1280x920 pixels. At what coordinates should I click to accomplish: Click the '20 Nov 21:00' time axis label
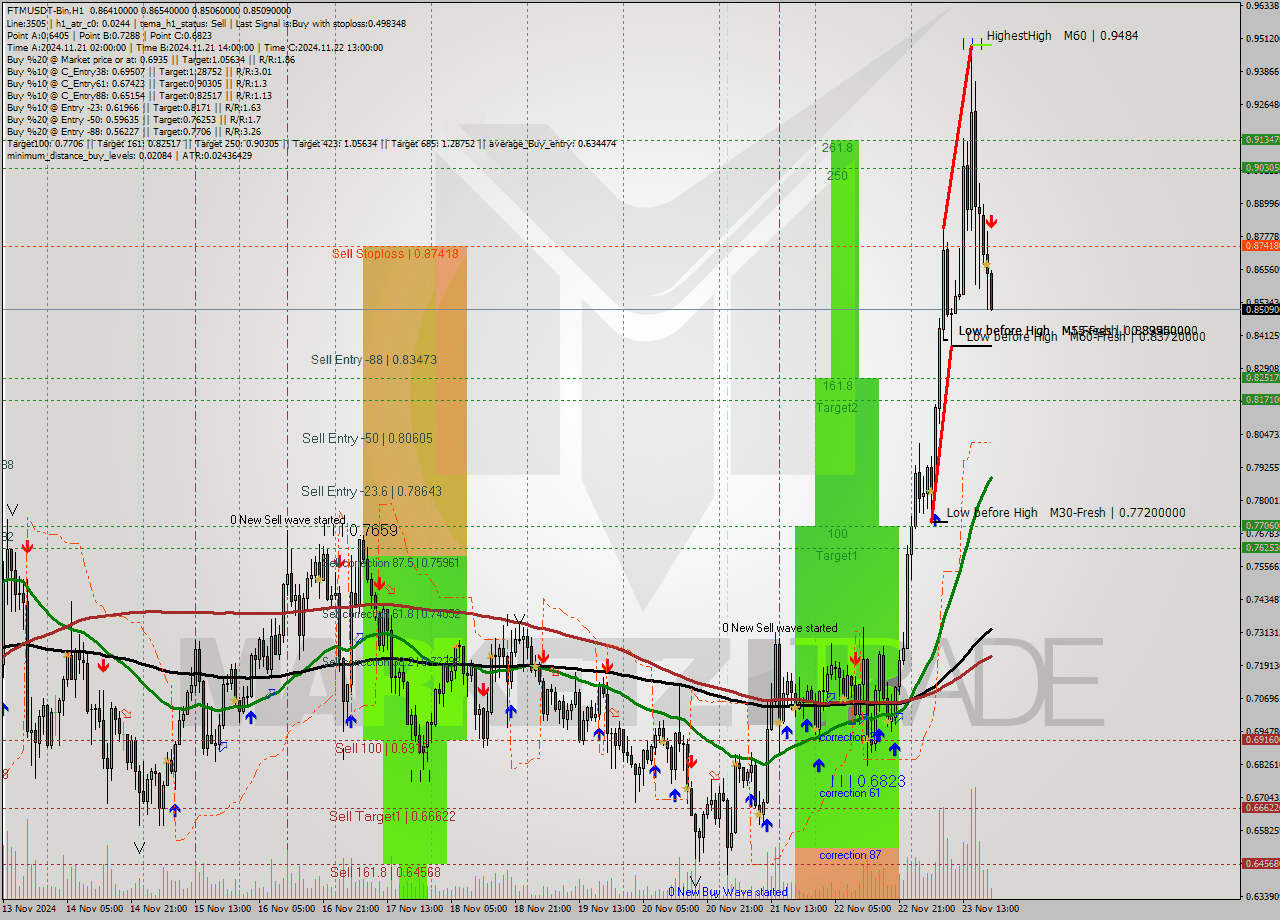click(736, 909)
